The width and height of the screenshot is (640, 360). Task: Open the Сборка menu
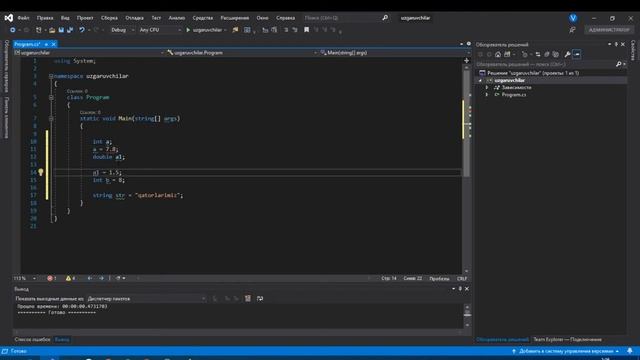[109, 18]
